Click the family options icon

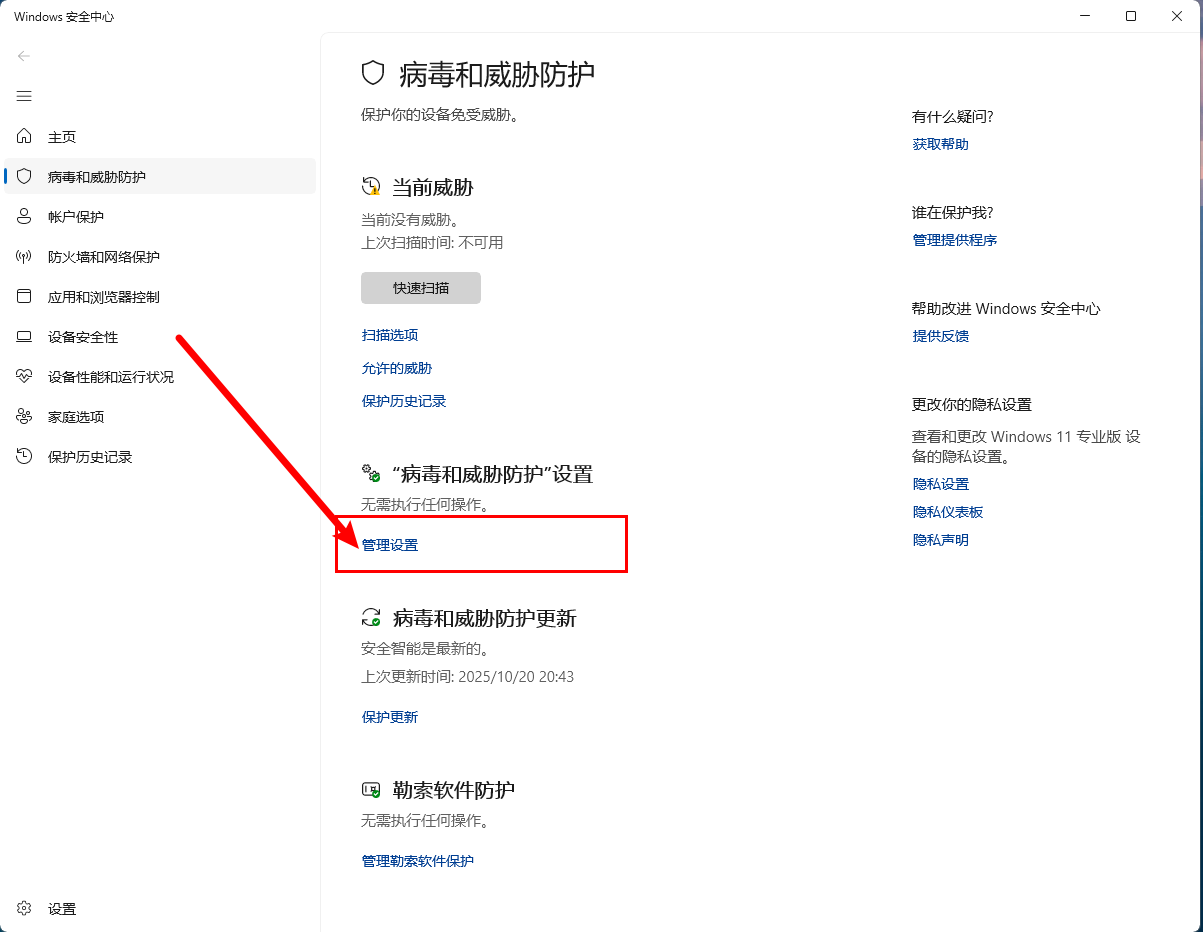[24, 416]
